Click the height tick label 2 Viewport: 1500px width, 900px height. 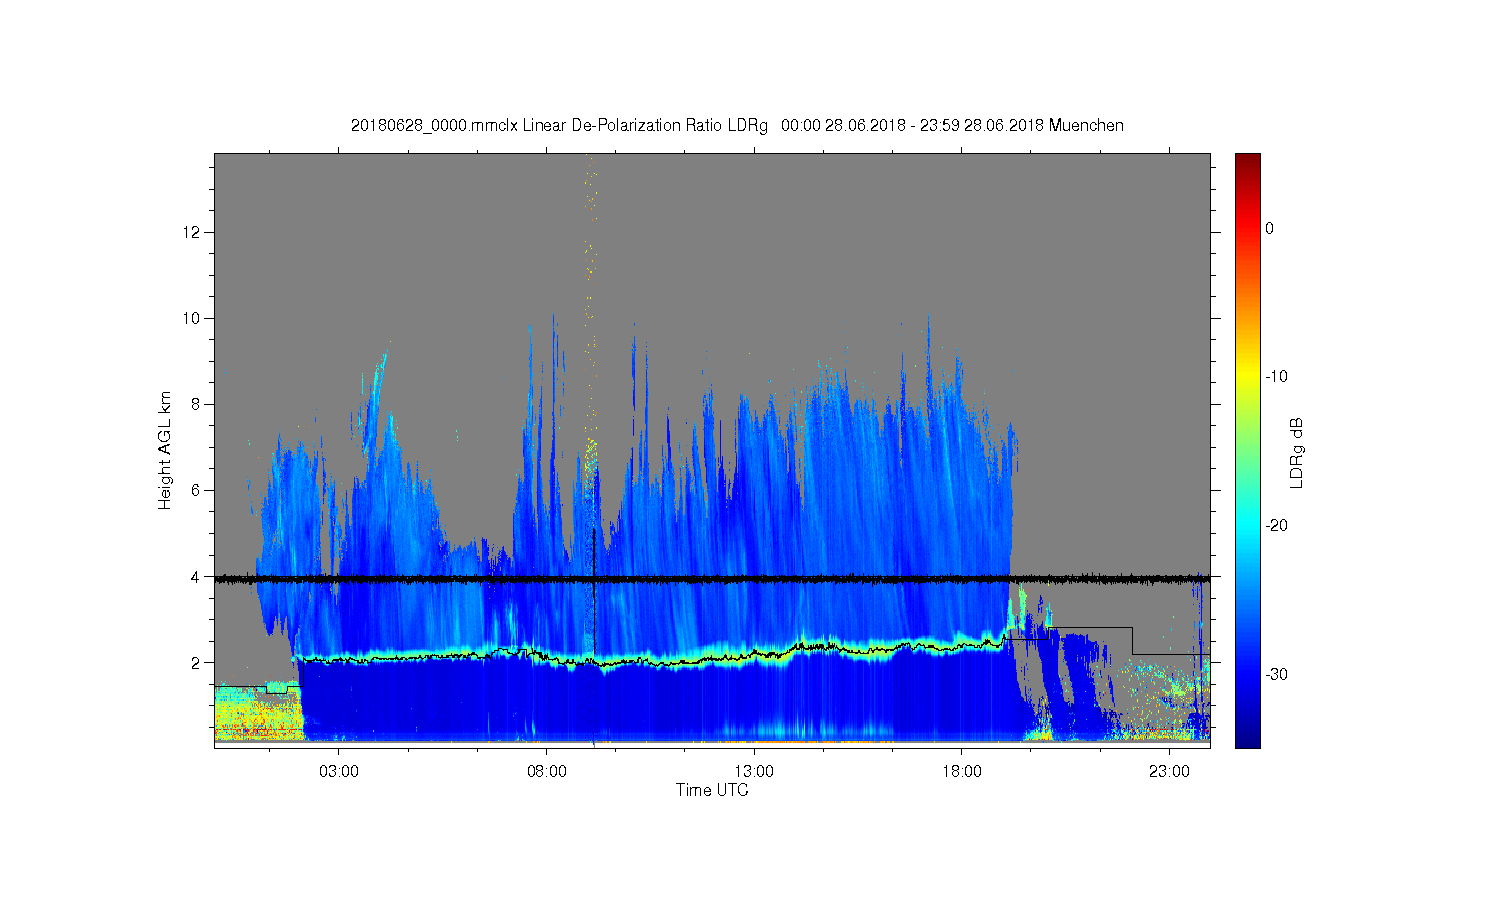(x=196, y=663)
